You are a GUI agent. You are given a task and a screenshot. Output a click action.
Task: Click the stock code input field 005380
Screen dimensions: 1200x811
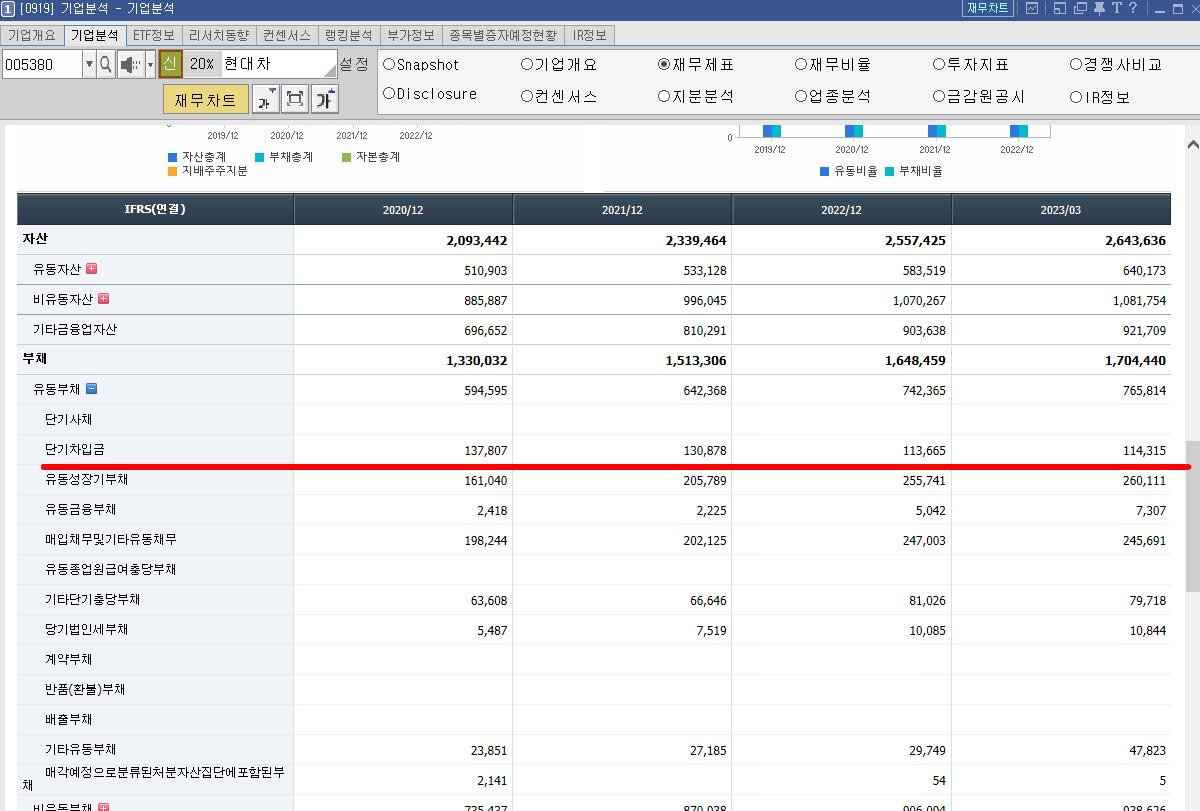[x=41, y=64]
